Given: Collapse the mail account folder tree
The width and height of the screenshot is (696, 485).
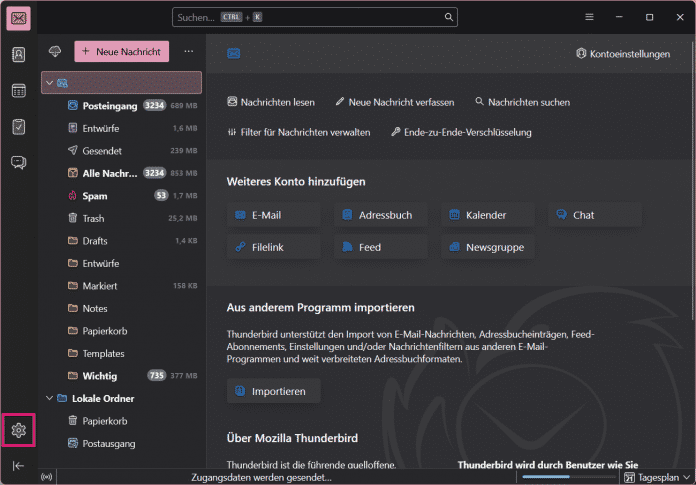Looking at the screenshot, I should click(x=48, y=82).
